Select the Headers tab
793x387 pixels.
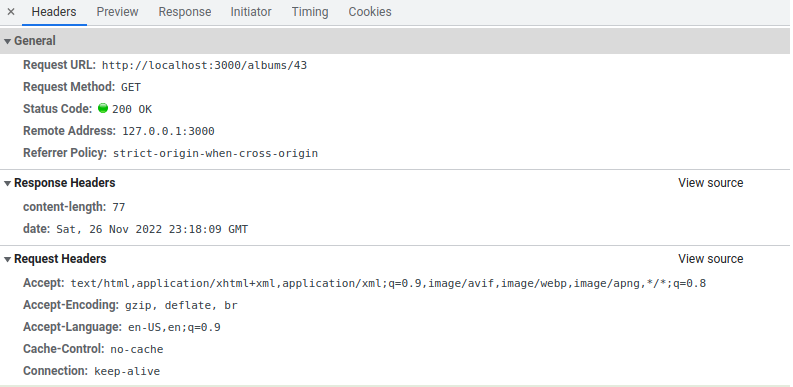tap(54, 12)
